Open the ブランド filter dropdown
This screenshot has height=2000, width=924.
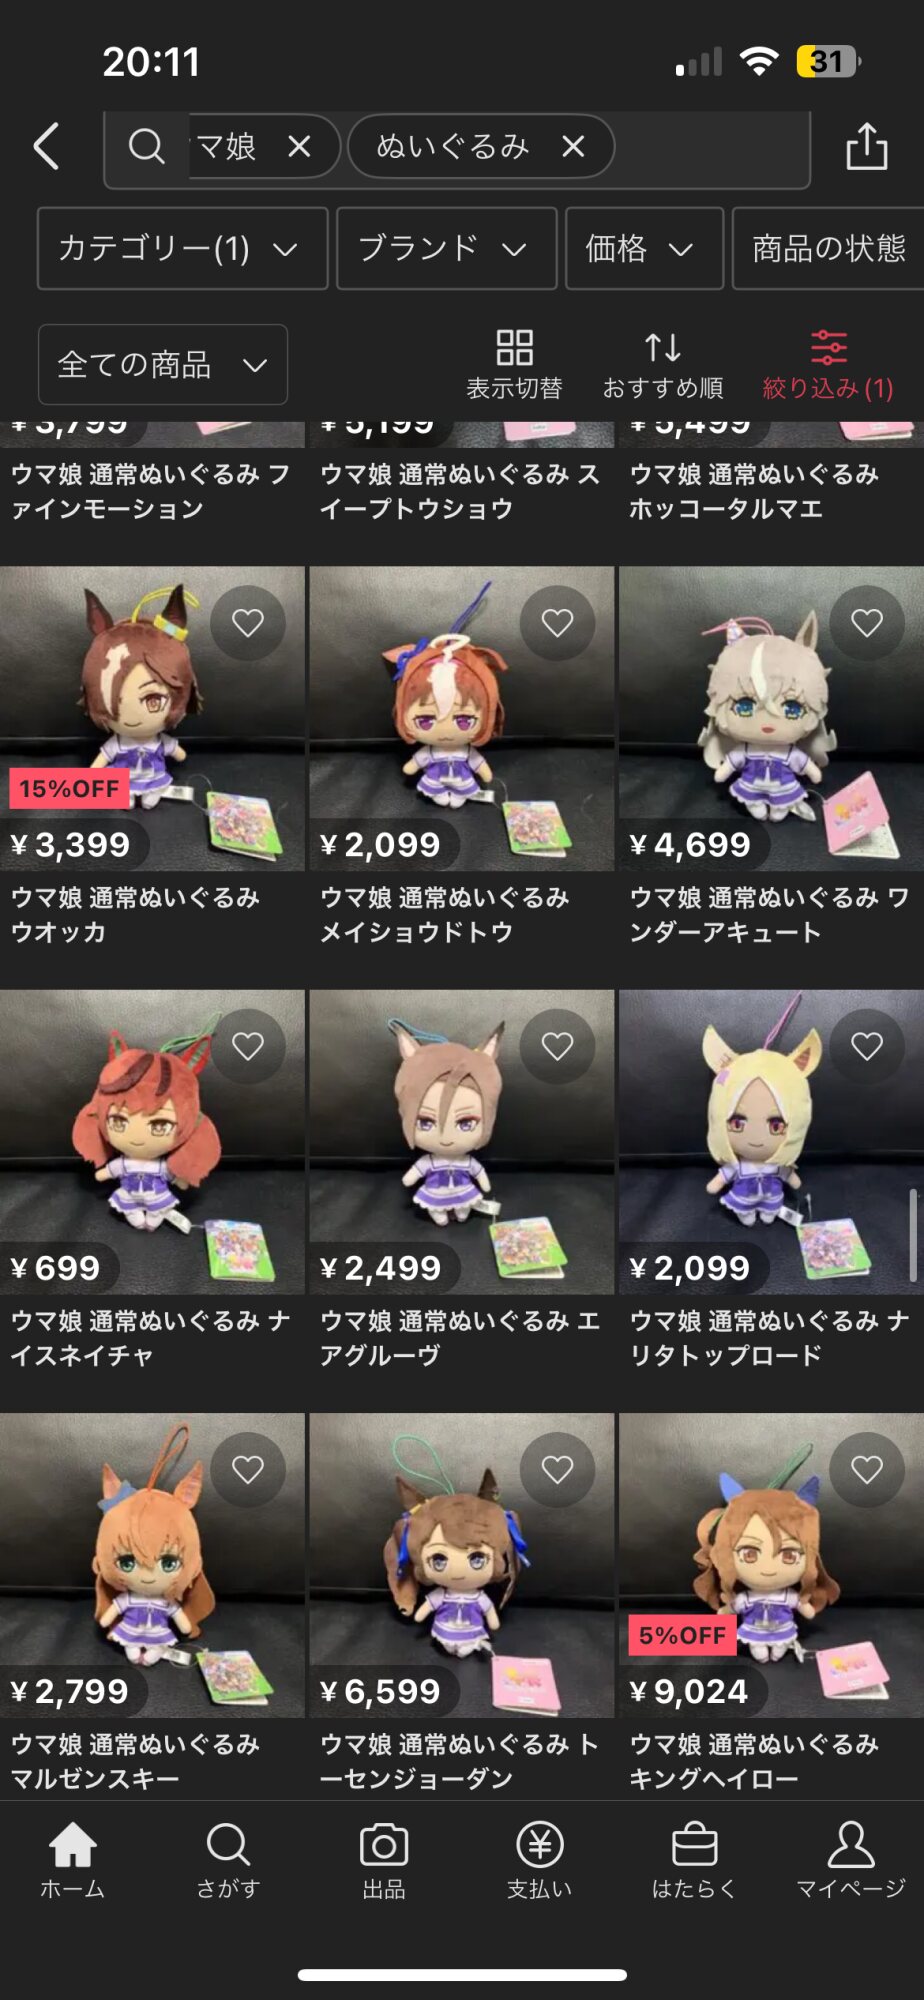pos(446,248)
